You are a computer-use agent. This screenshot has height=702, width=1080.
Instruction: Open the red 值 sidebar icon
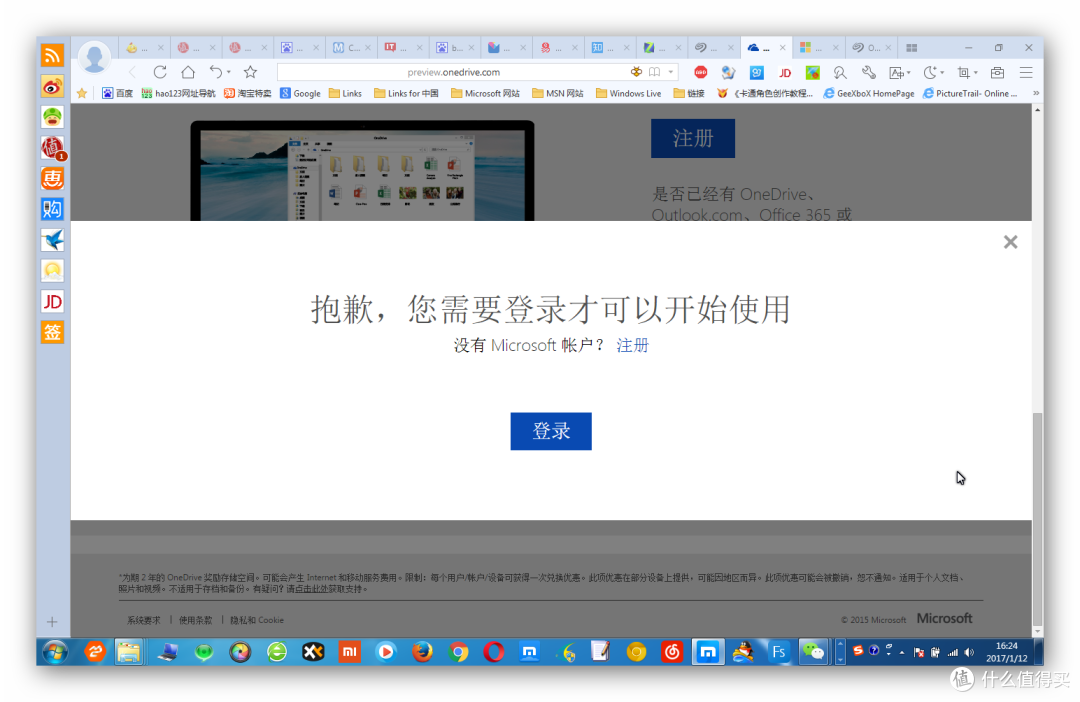(52, 147)
